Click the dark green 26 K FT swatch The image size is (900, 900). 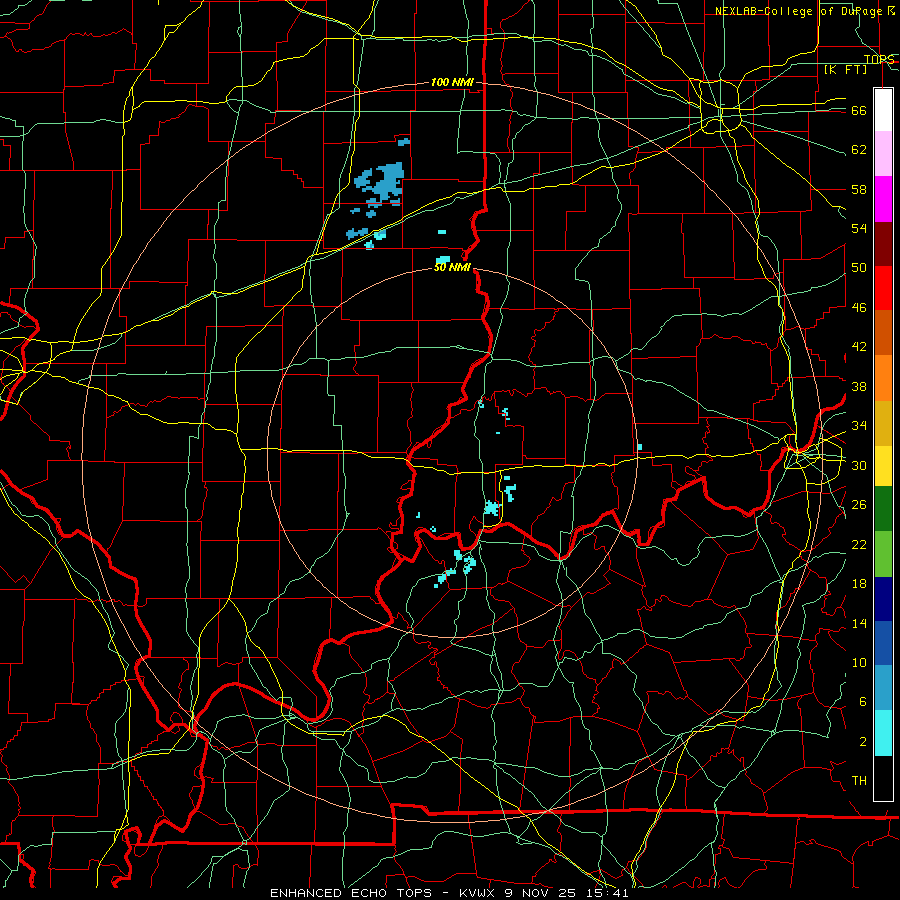coord(883,509)
